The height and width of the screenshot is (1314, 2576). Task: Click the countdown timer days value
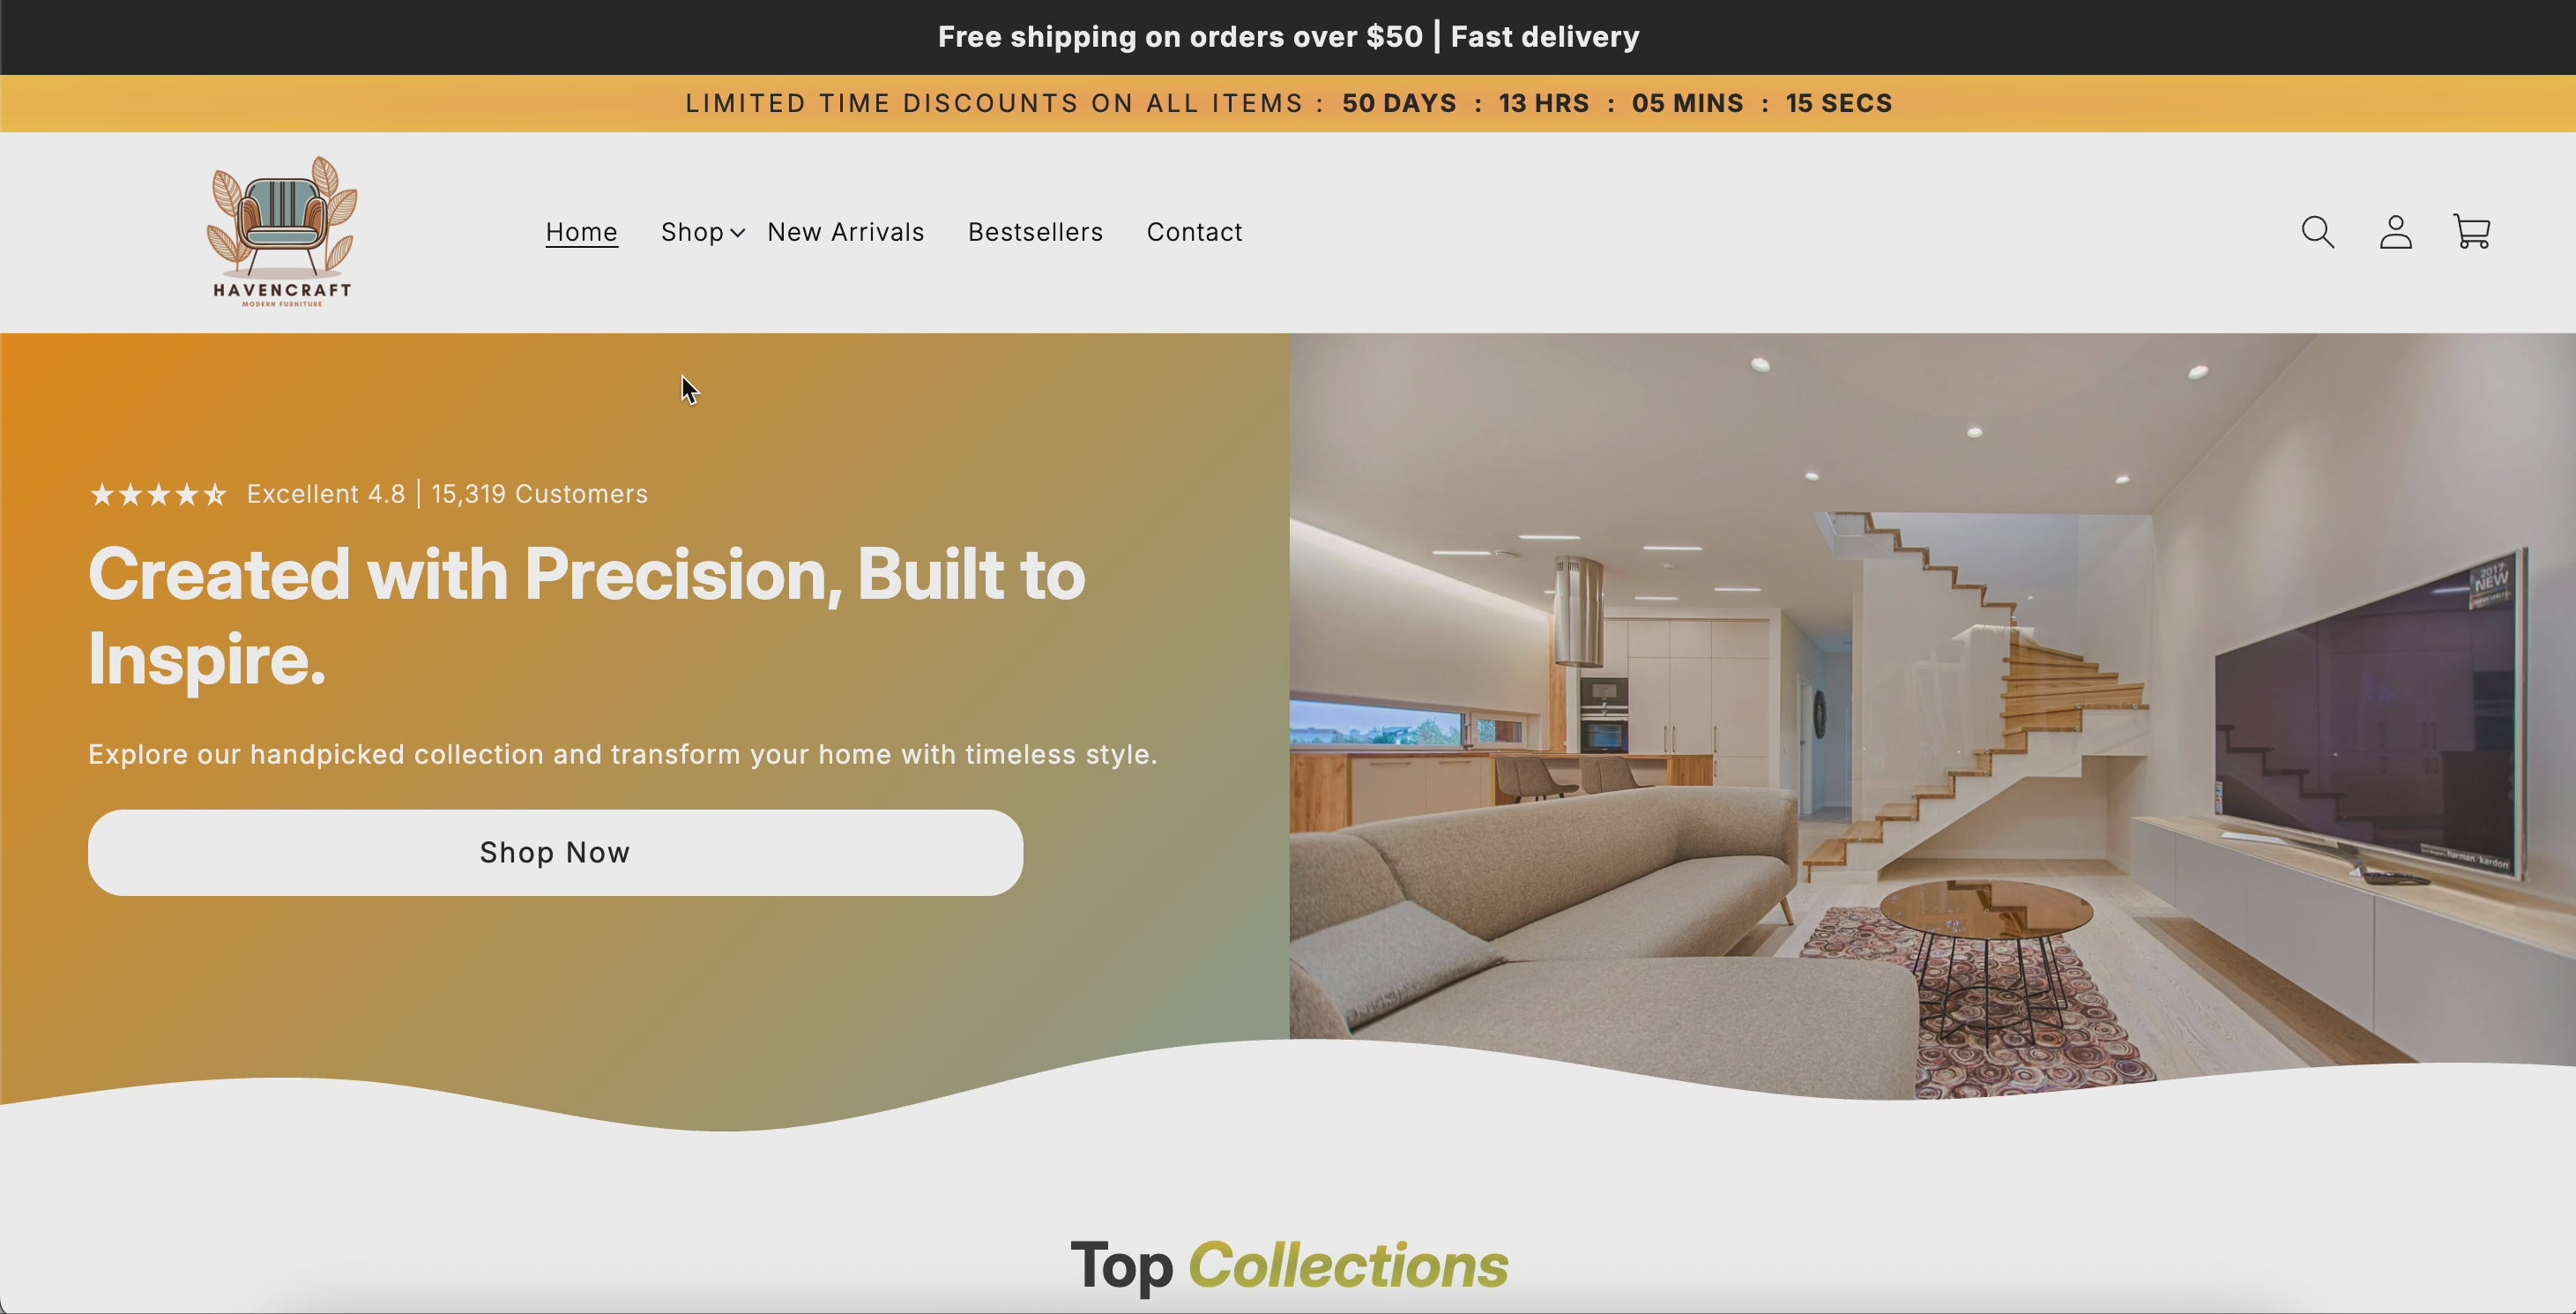1399,103
